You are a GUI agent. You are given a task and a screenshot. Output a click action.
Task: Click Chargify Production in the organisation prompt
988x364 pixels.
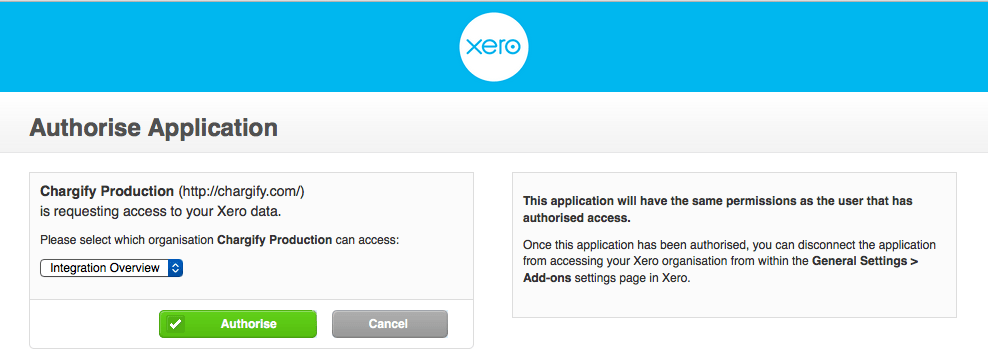(275, 240)
